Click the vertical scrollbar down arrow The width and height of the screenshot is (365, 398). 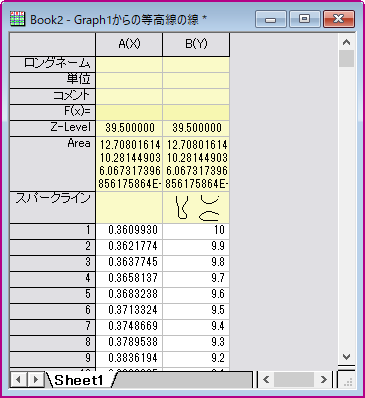tap(346, 357)
